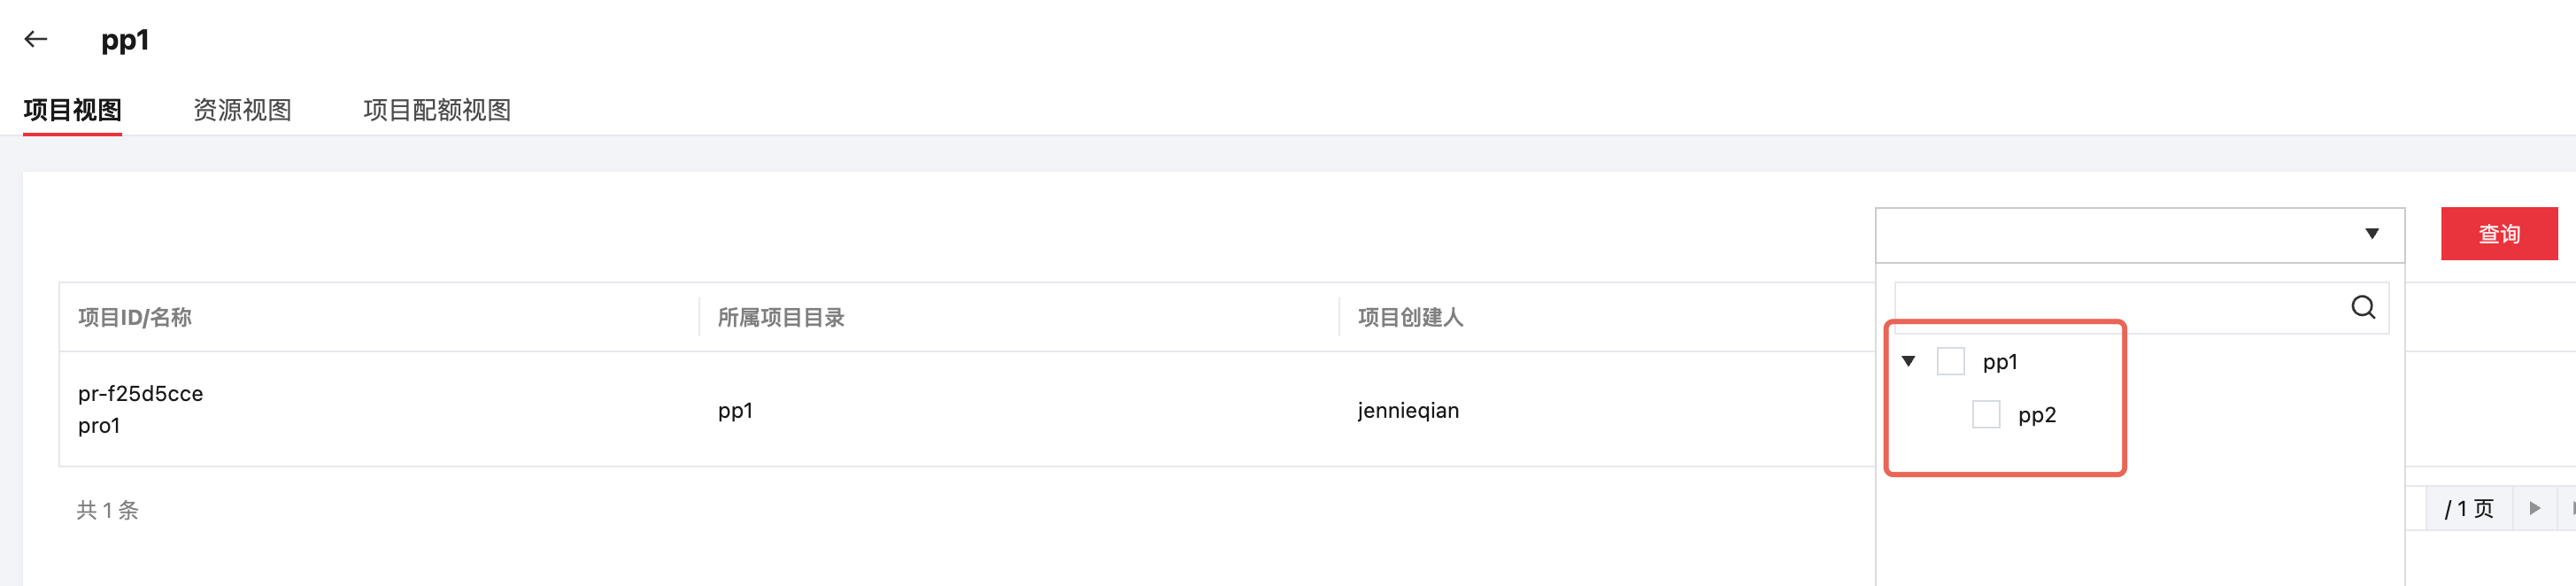2576x586 pixels.
Task: Select pp2 label in tree
Action: click(2036, 415)
